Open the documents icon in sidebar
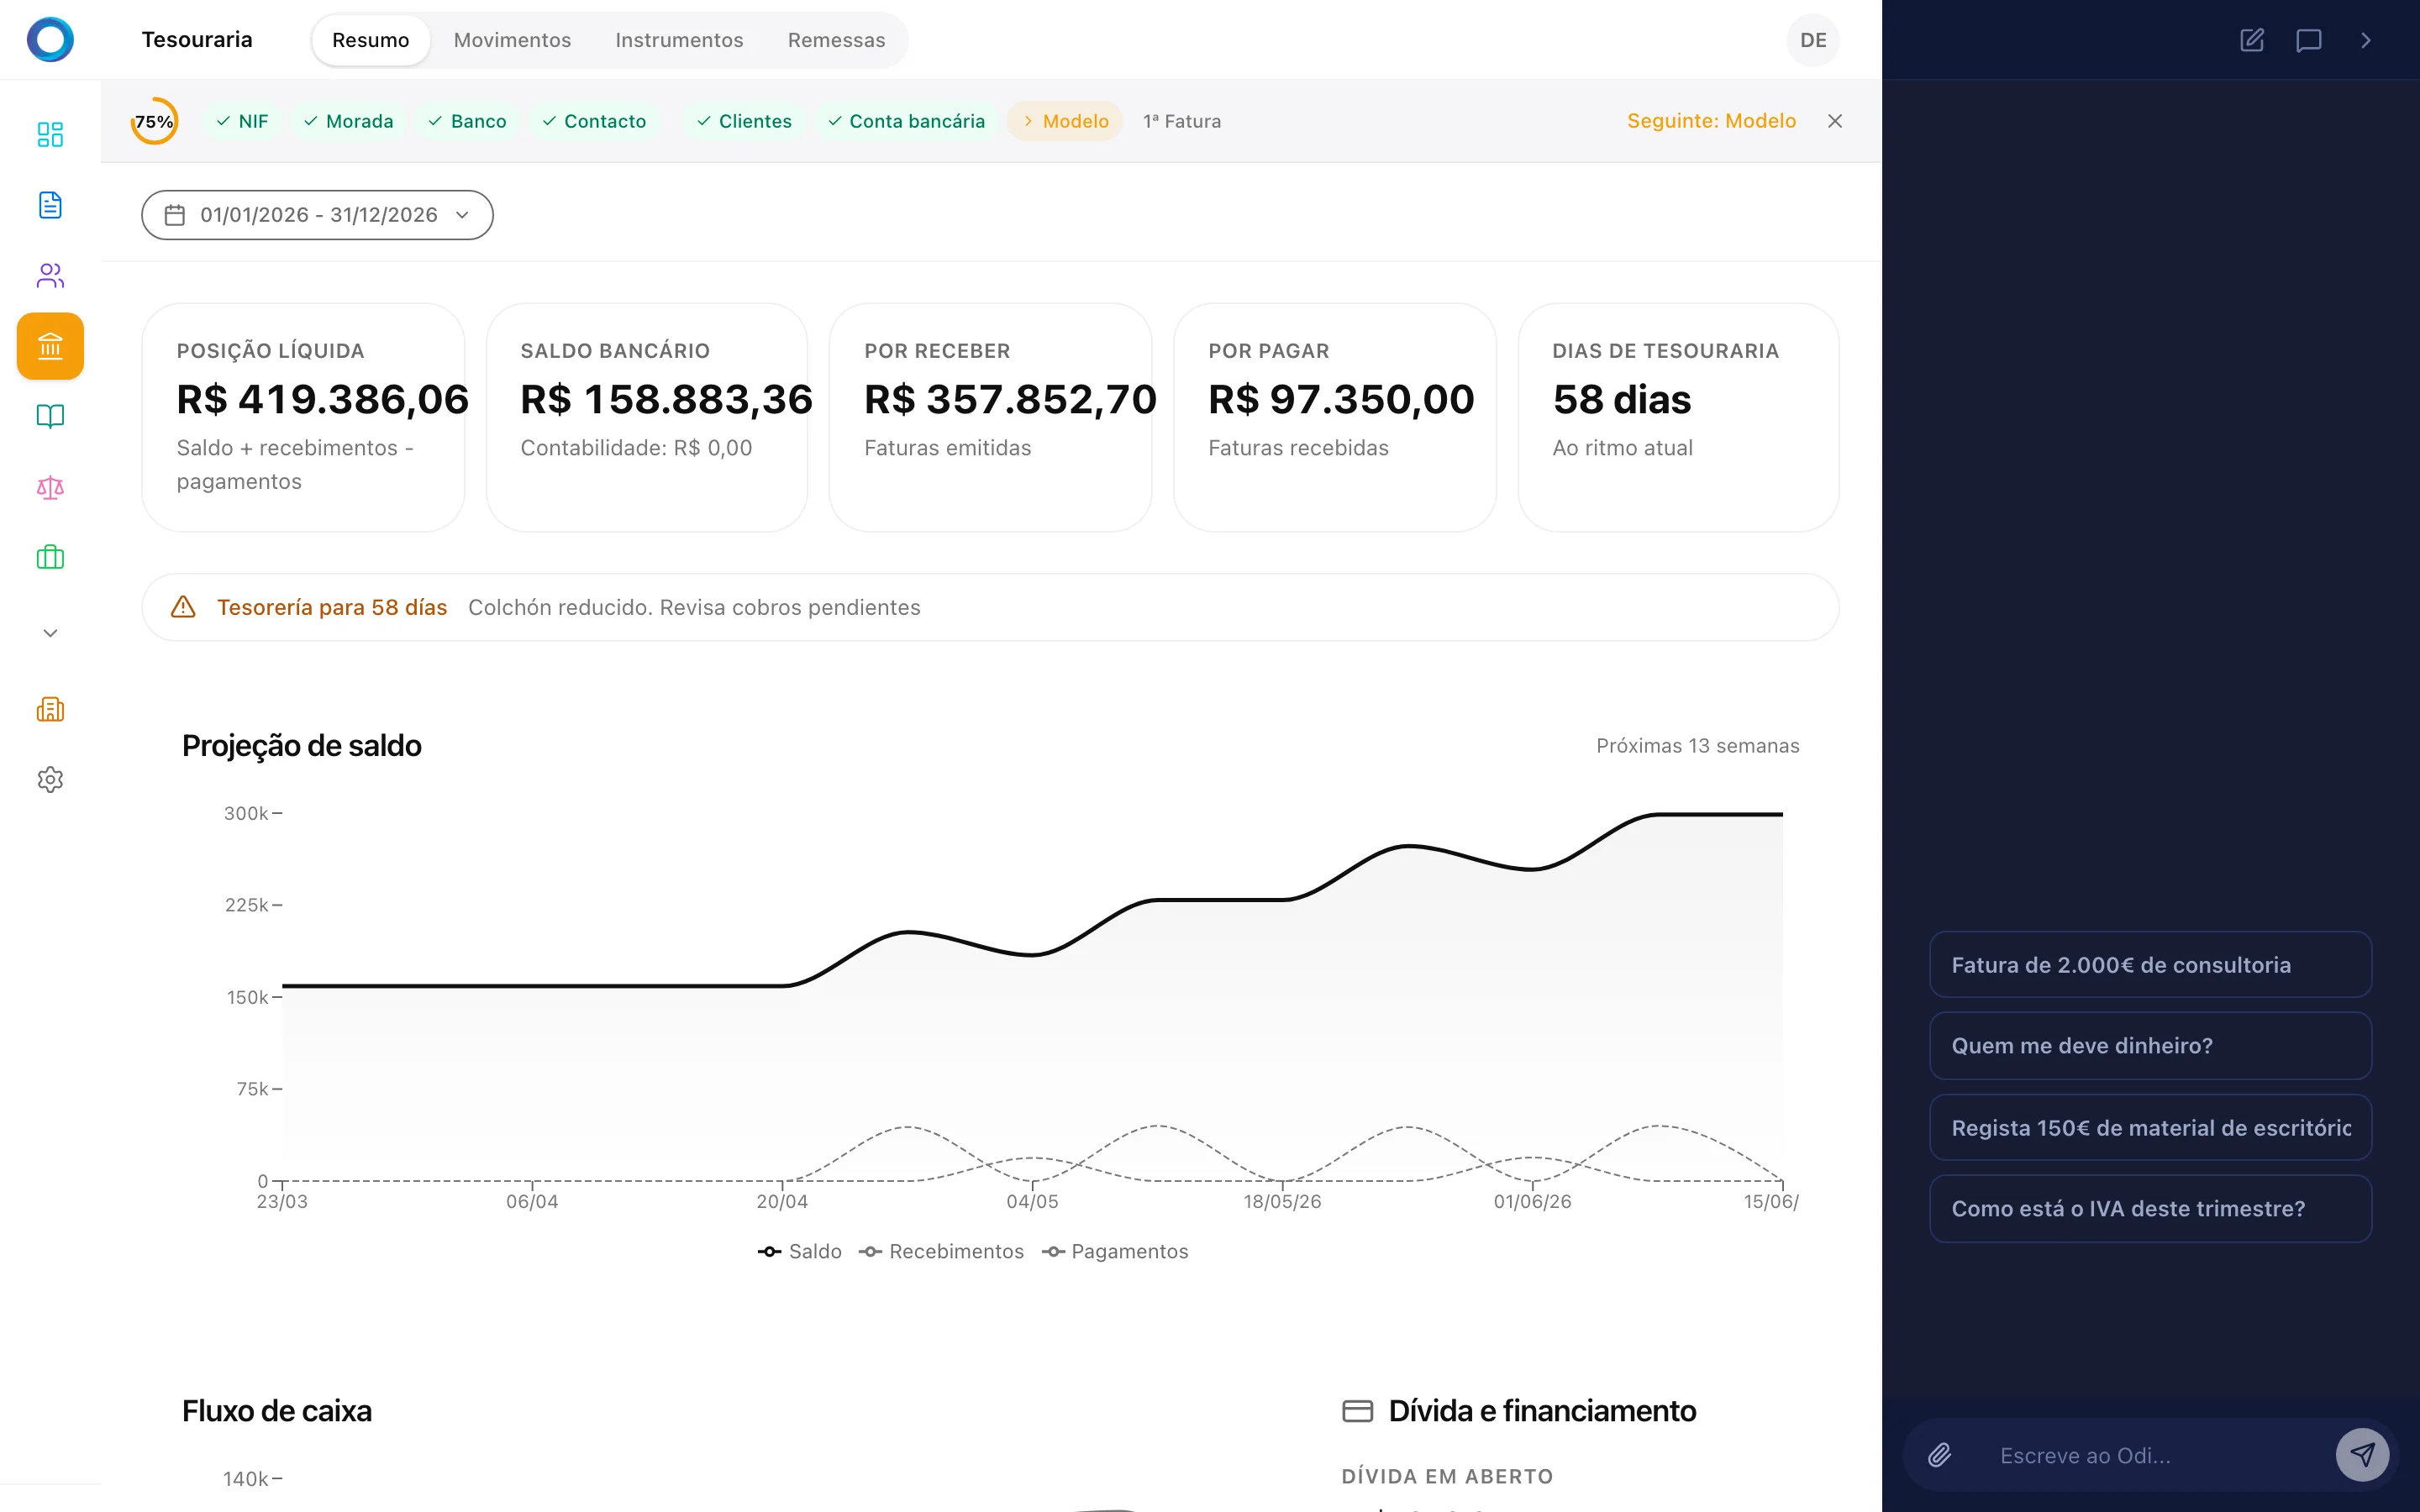The image size is (2420, 1512). tap(50, 205)
